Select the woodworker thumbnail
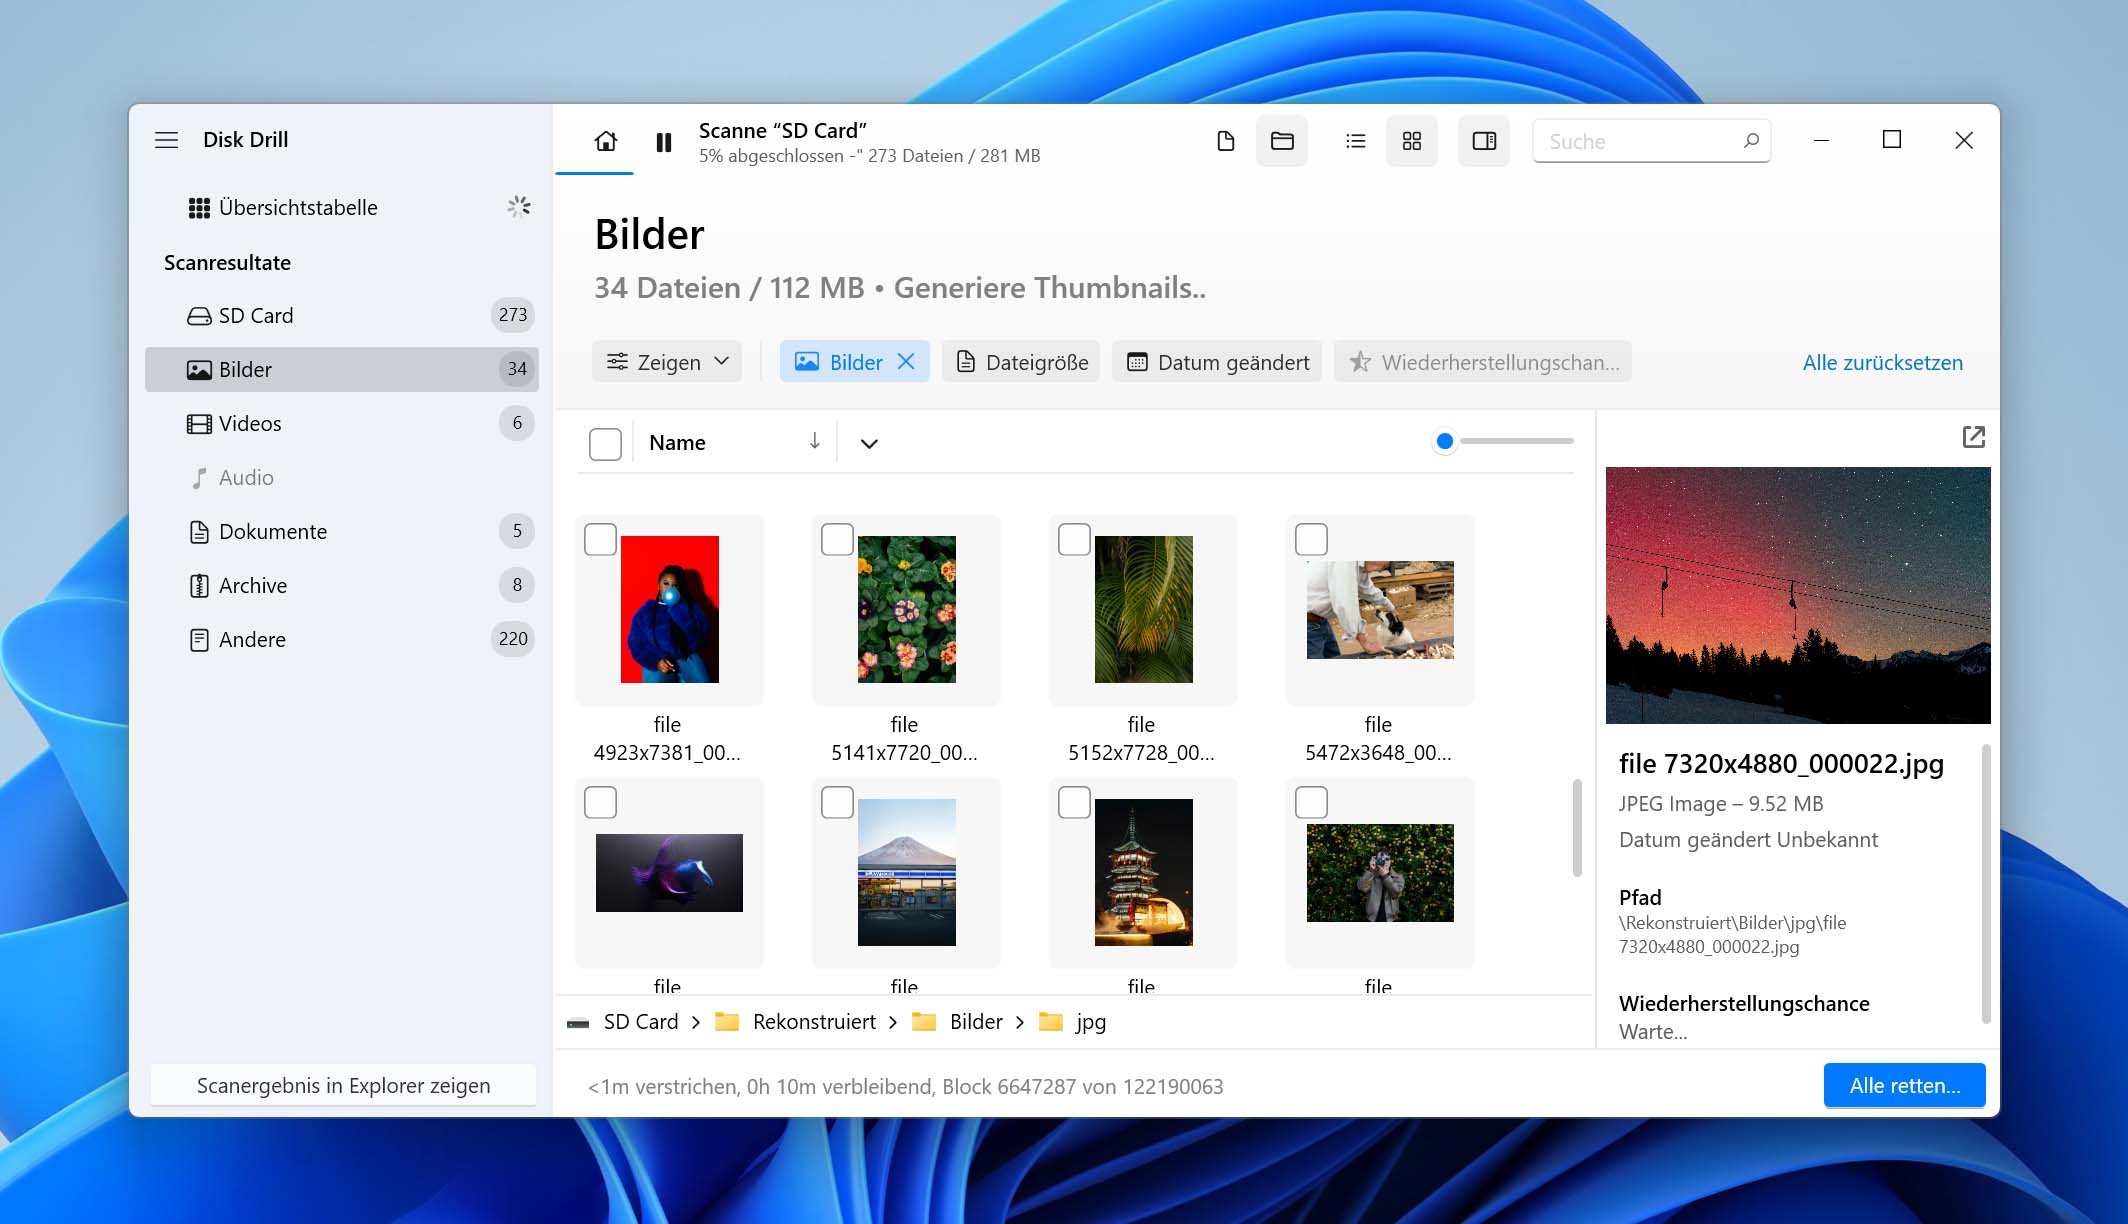The width and height of the screenshot is (2128, 1224). (1380, 609)
